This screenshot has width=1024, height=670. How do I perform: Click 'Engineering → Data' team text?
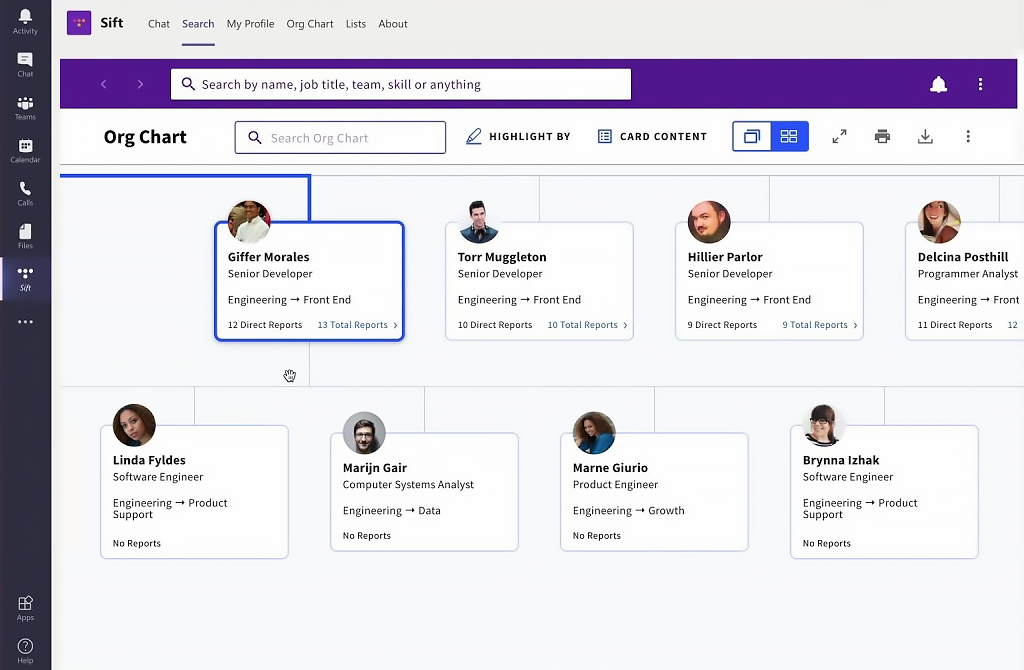(391, 511)
